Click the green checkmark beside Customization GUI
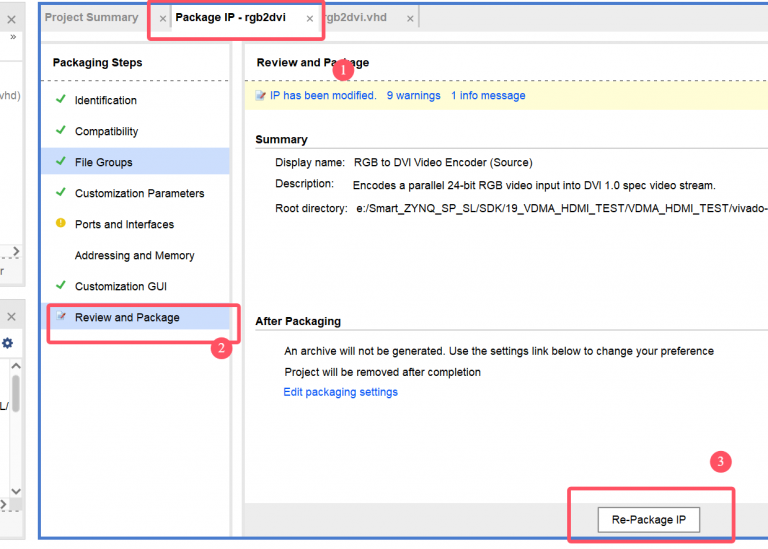Image resolution: width=768 pixels, height=549 pixels. coord(61,286)
